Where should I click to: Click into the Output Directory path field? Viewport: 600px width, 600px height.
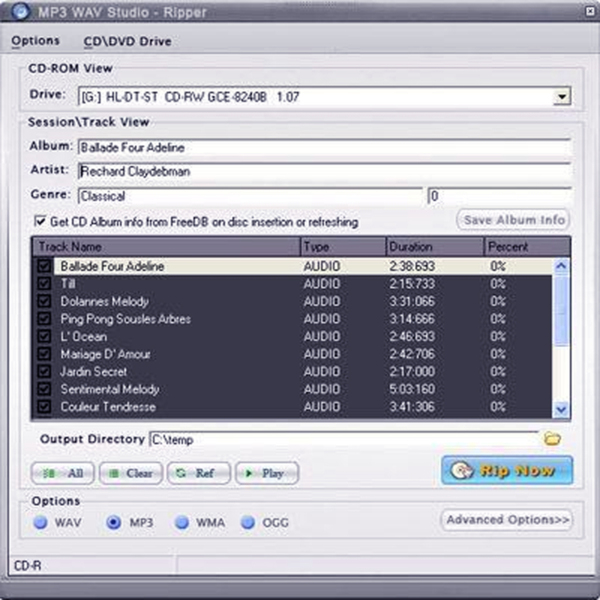[344, 439]
